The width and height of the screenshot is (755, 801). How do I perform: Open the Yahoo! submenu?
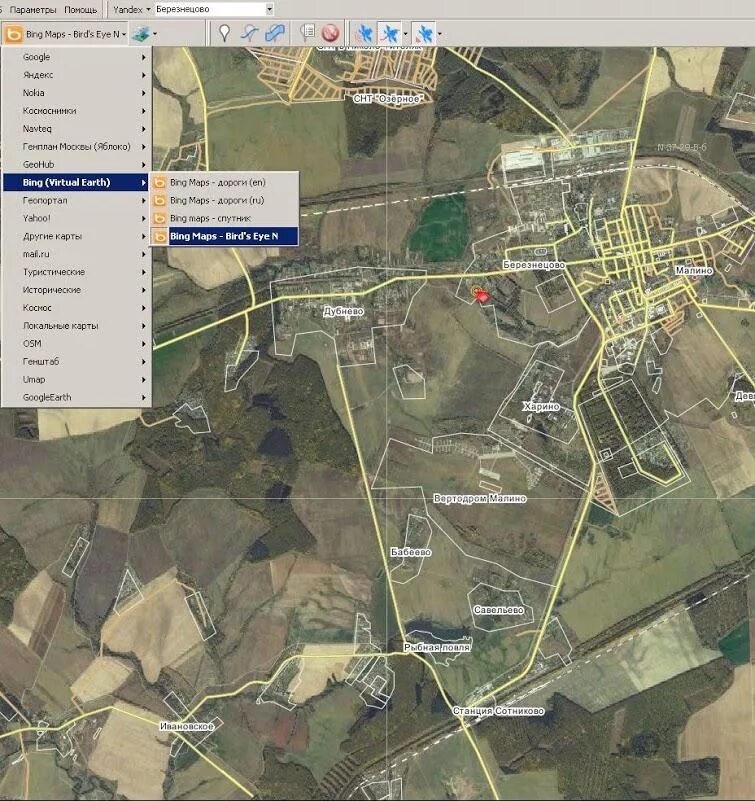pos(77,218)
